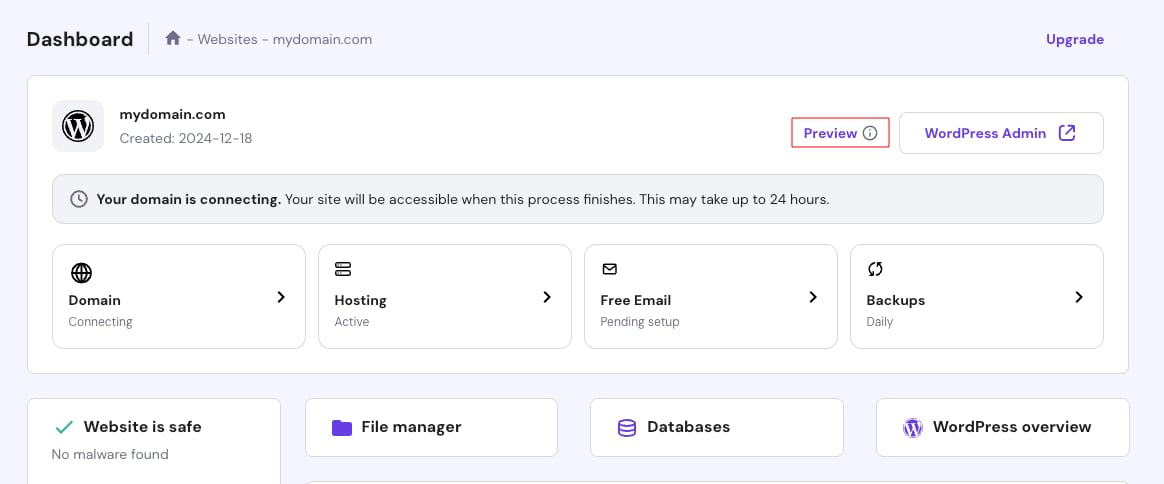Click the purple folder icon for File manager

pos(342,428)
